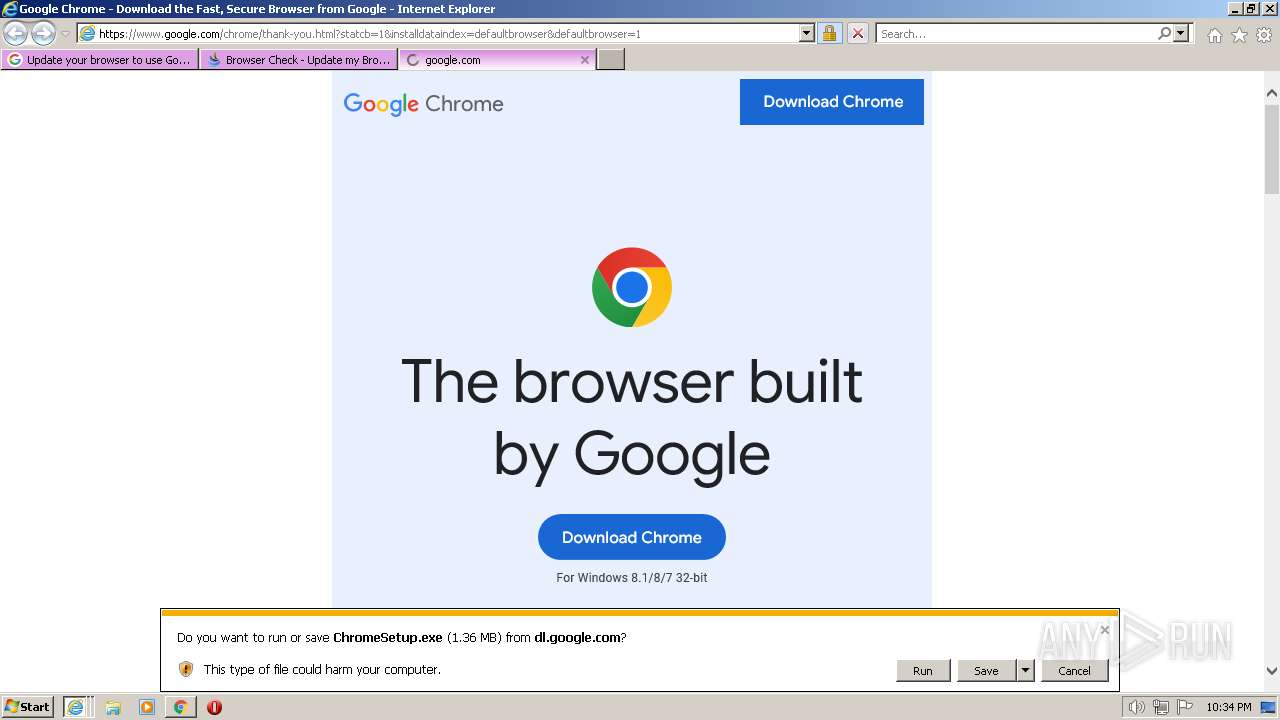Open the recent pages dropdown arrow

(x=65, y=34)
